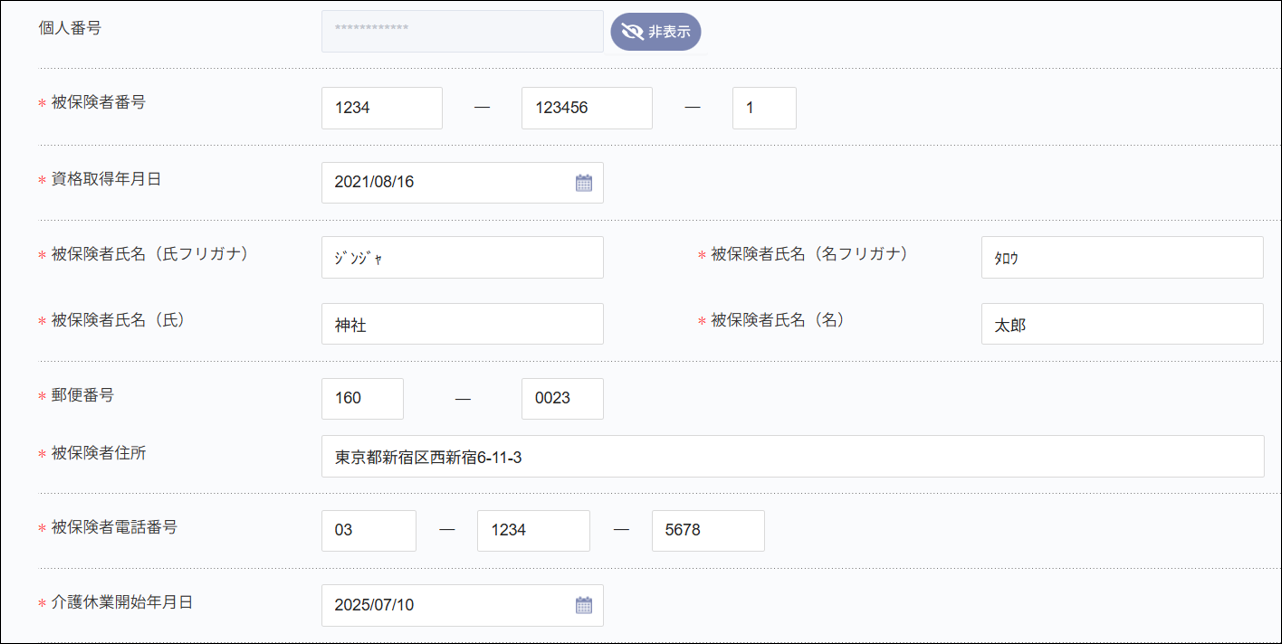Click the 名フリガナ field containing タロウ
Viewport: 1282px width, 644px height.
tap(1121, 257)
